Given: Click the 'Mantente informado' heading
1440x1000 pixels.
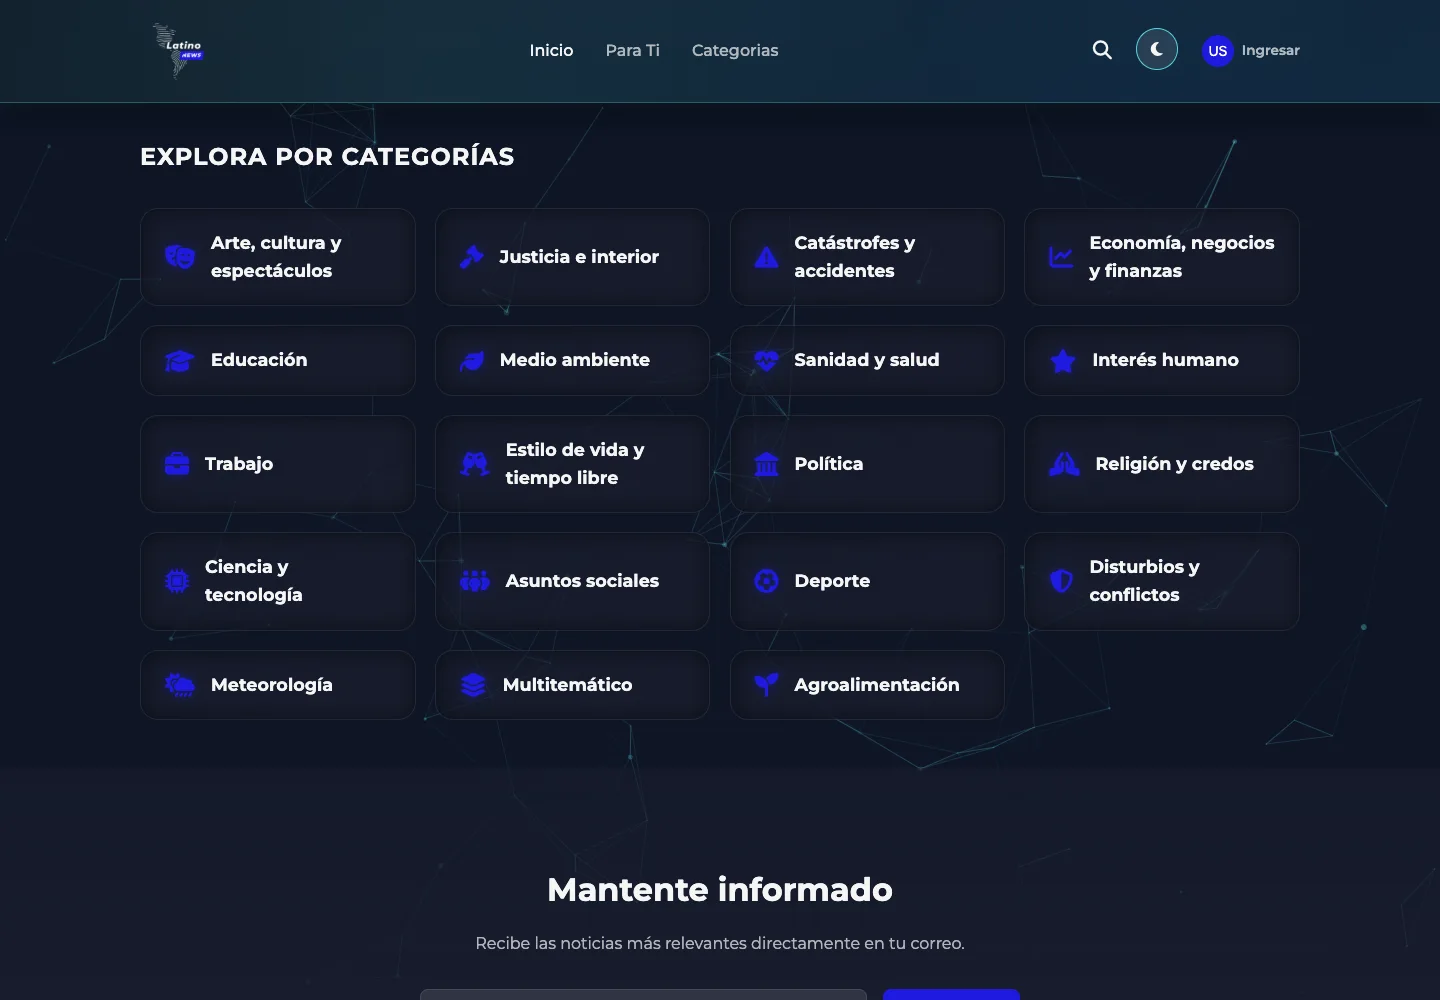Looking at the screenshot, I should coord(720,889).
